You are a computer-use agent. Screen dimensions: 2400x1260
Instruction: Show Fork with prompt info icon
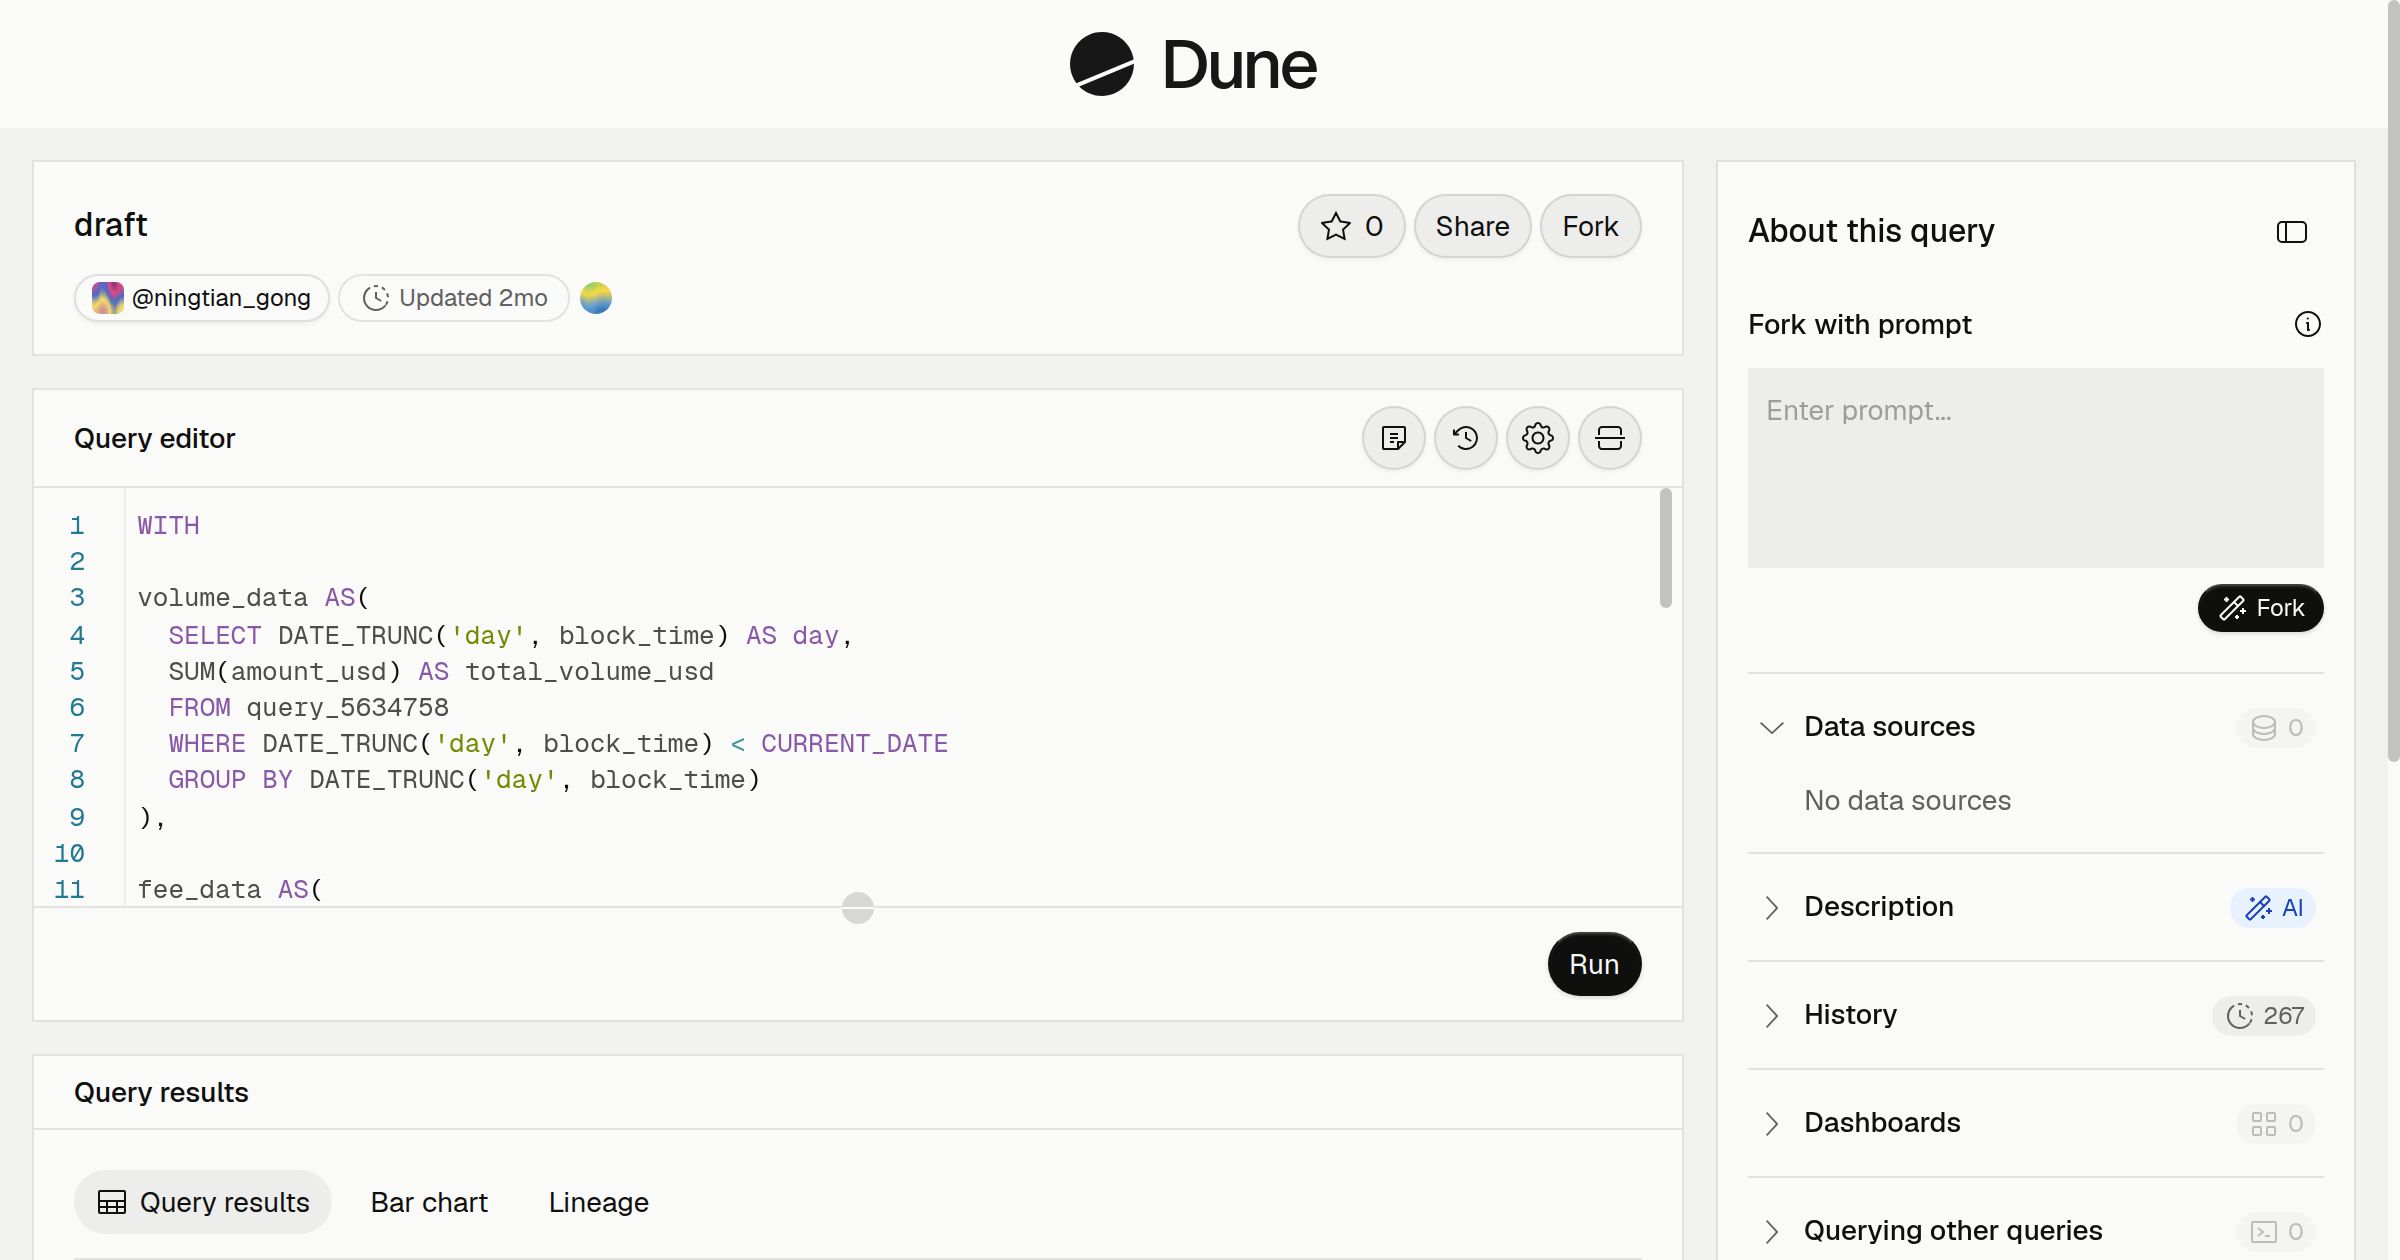coord(2308,324)
